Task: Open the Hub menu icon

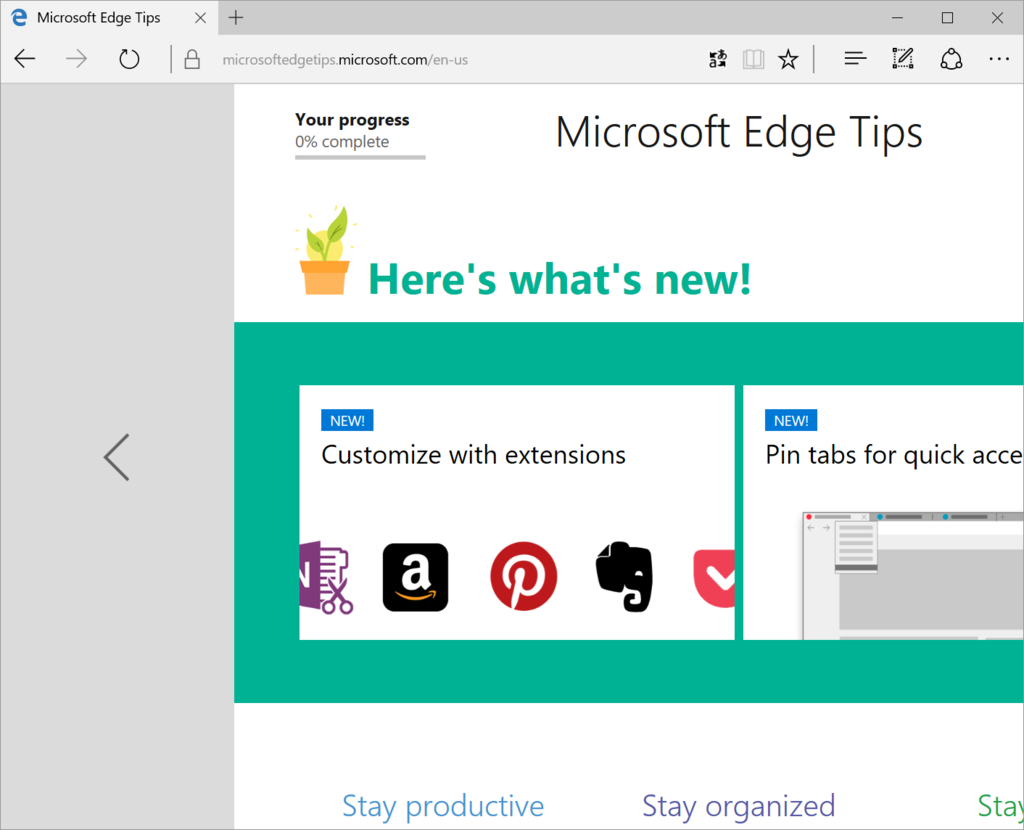Action: click(x=855, y=59)
